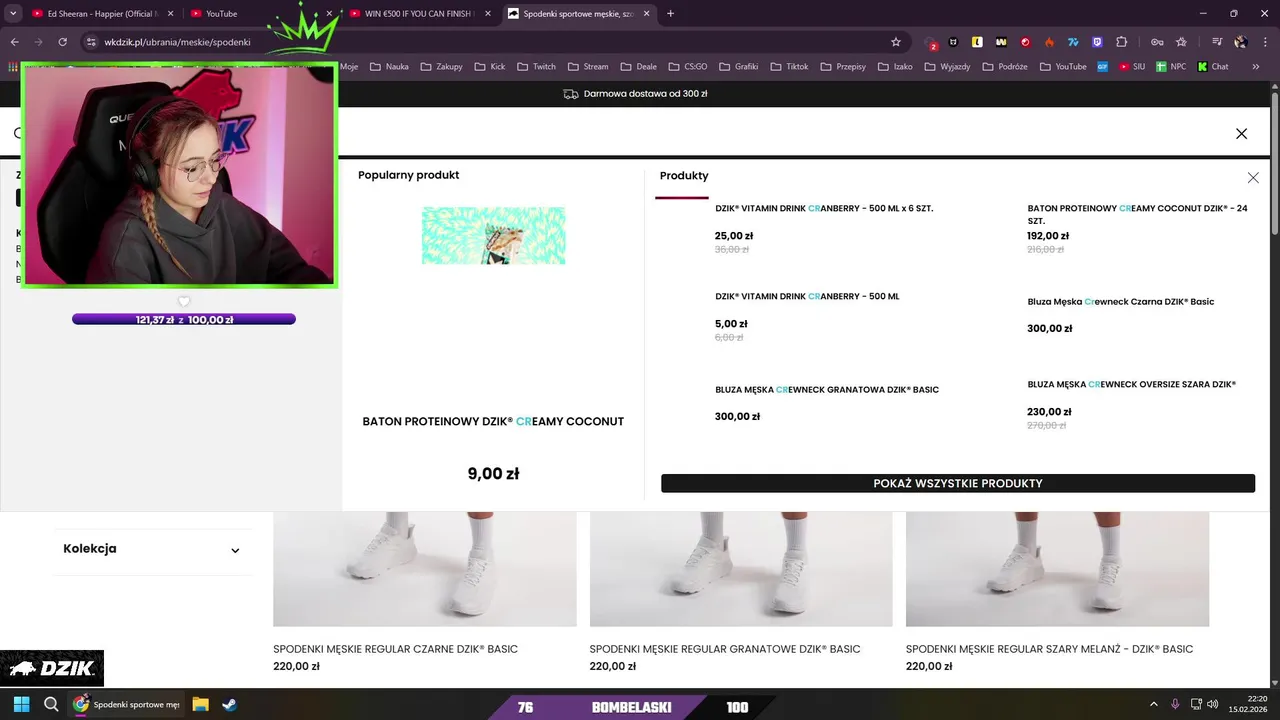1280x720 pixels.
Task: Open the yellow W extension icon
Action: 1001,42
